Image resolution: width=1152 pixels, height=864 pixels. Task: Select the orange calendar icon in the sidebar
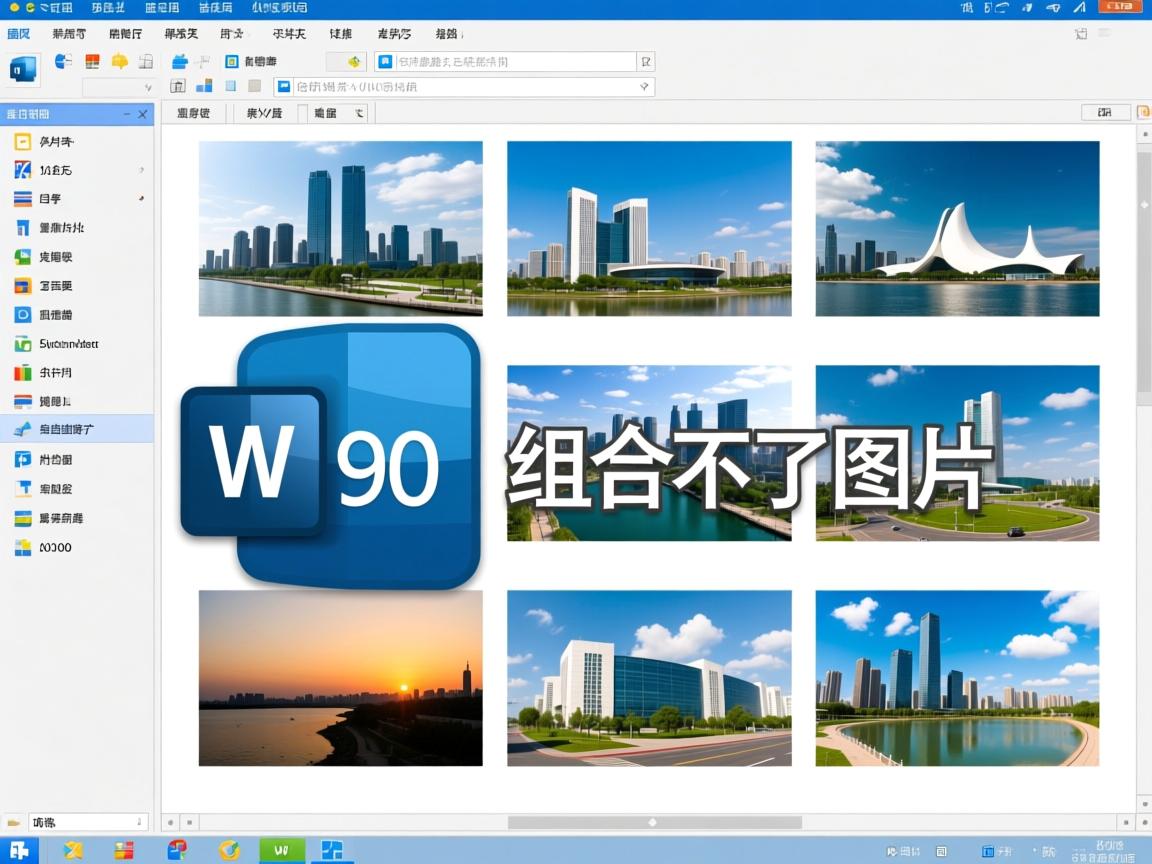[x=22, y=141]
